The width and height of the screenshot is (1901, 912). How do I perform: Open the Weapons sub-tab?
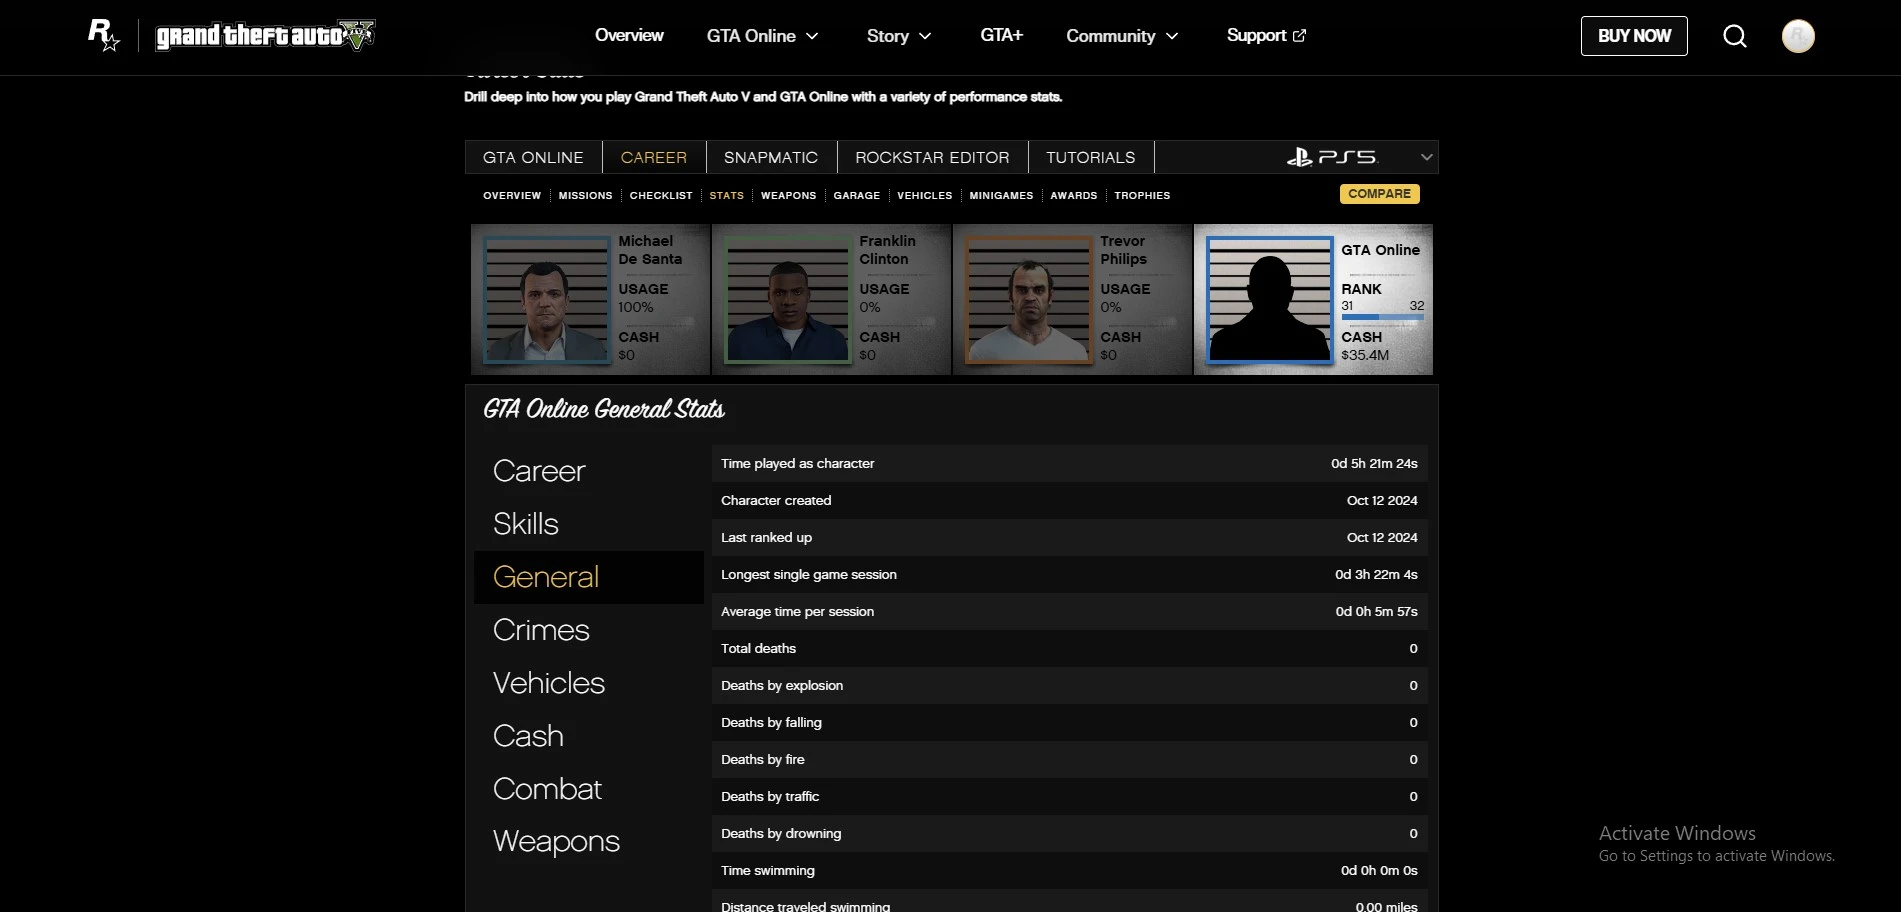click(x=788, y=195)
